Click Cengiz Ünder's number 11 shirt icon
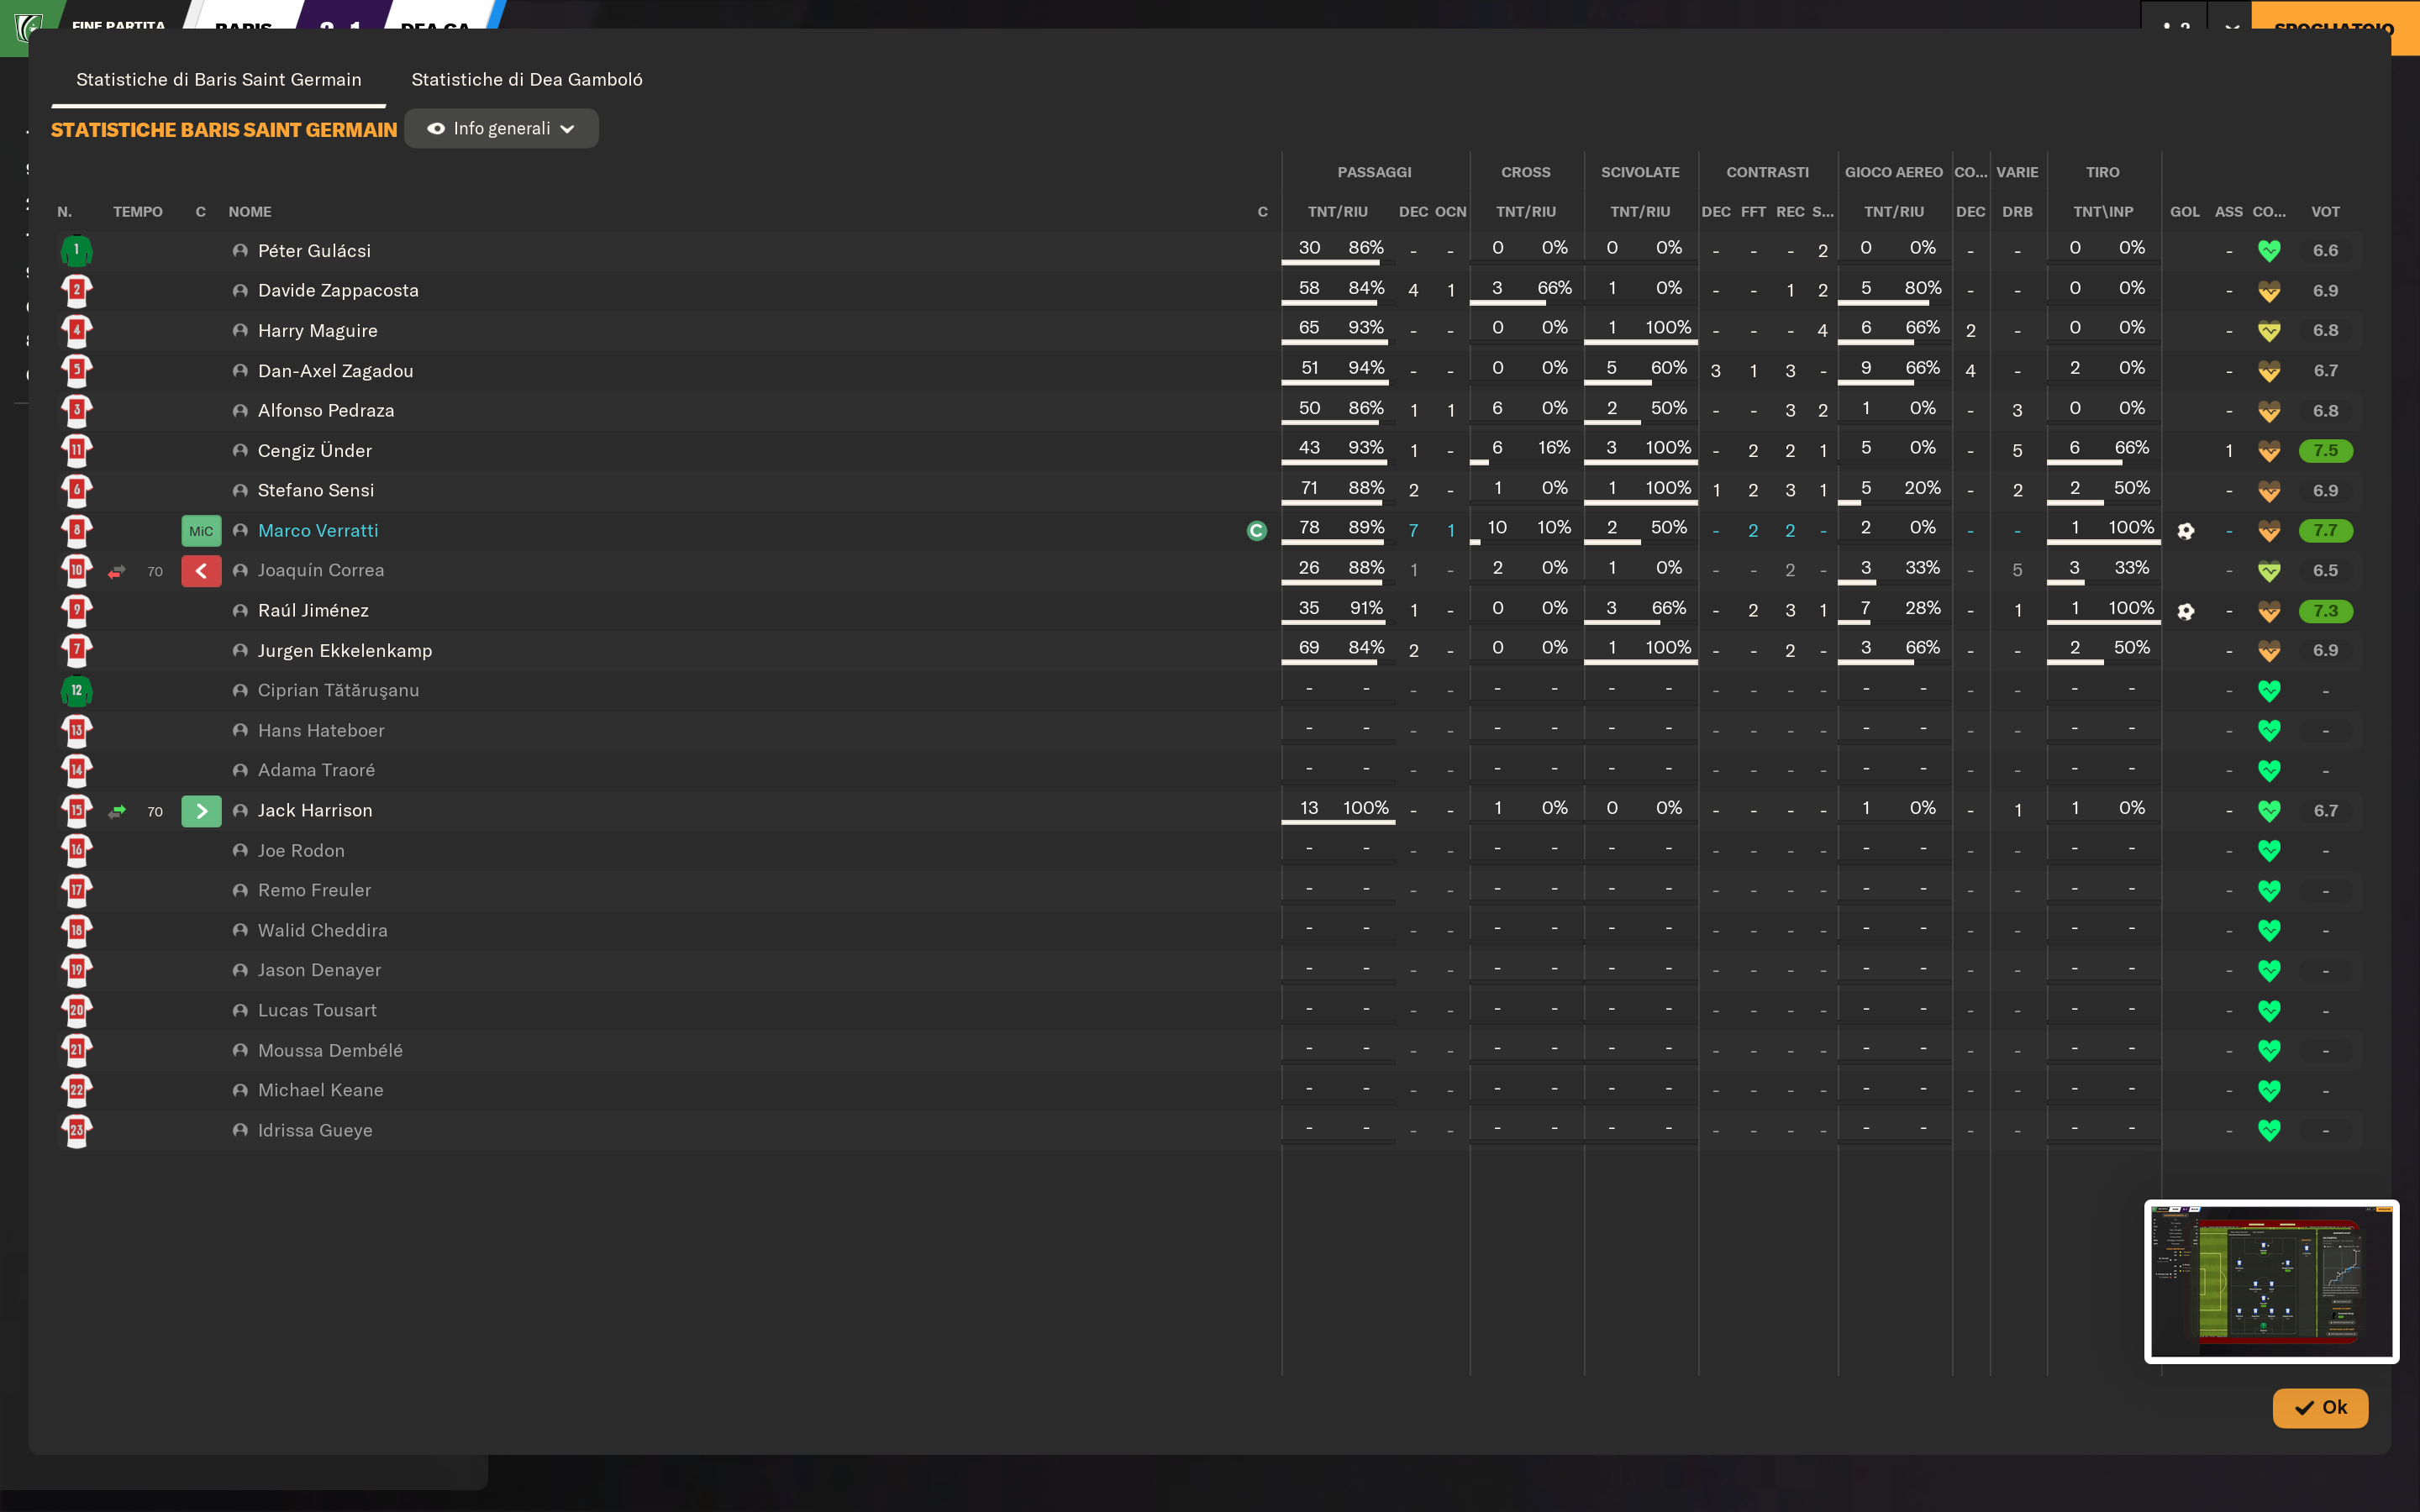Screen dimensions: 2420x1512 coord(77,450)
